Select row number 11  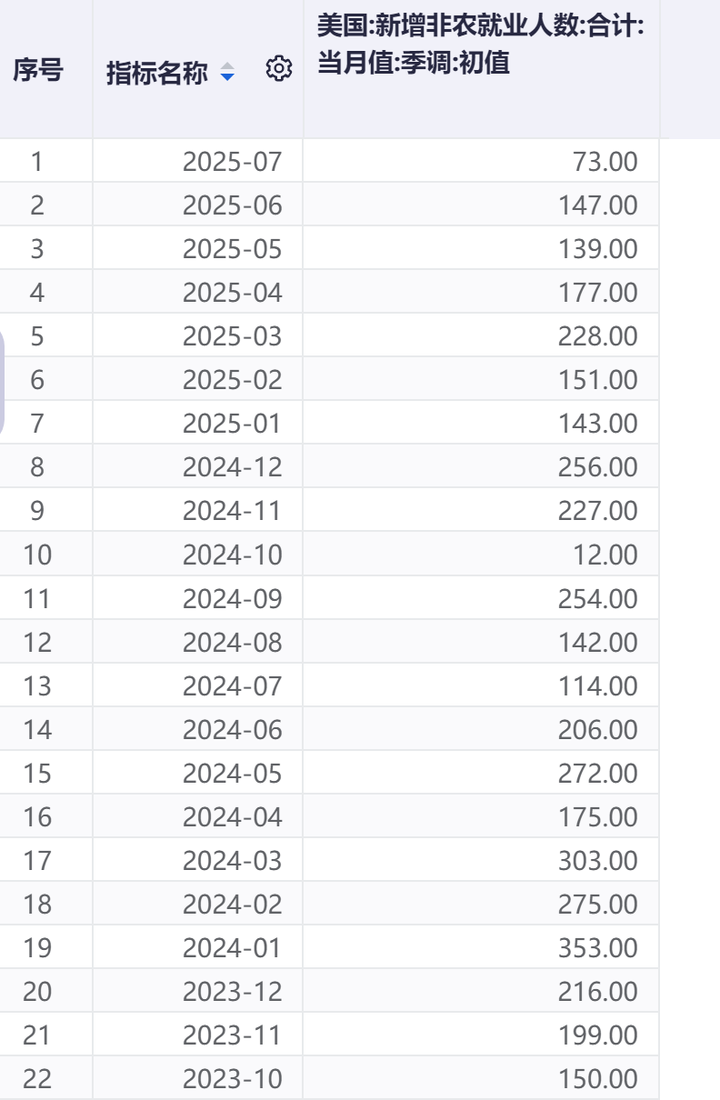[x=37, y=598]
